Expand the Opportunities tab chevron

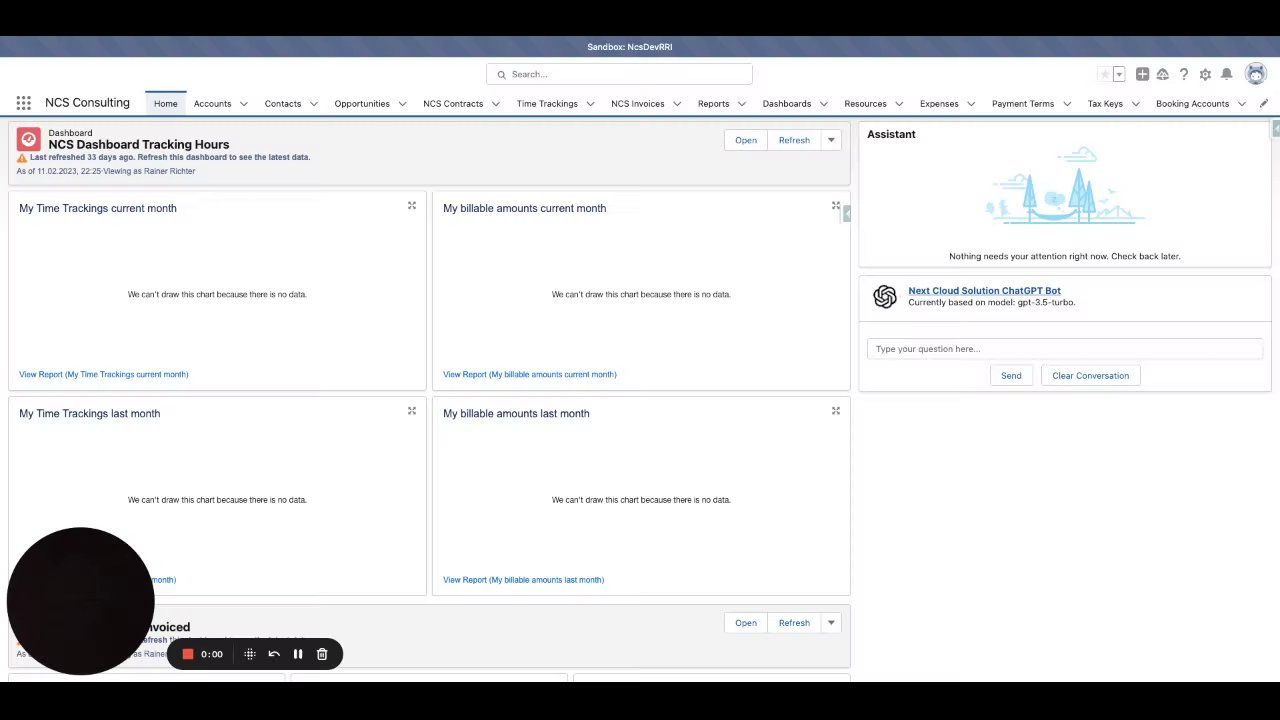coord(402,104)
